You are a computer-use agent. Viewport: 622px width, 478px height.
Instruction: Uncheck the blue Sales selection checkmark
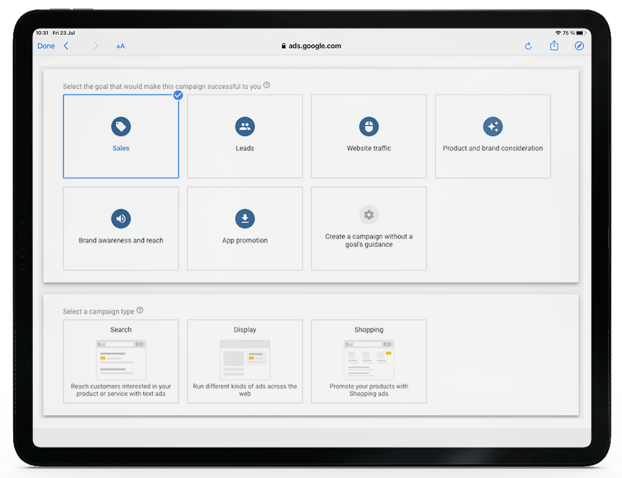(178, 95)
